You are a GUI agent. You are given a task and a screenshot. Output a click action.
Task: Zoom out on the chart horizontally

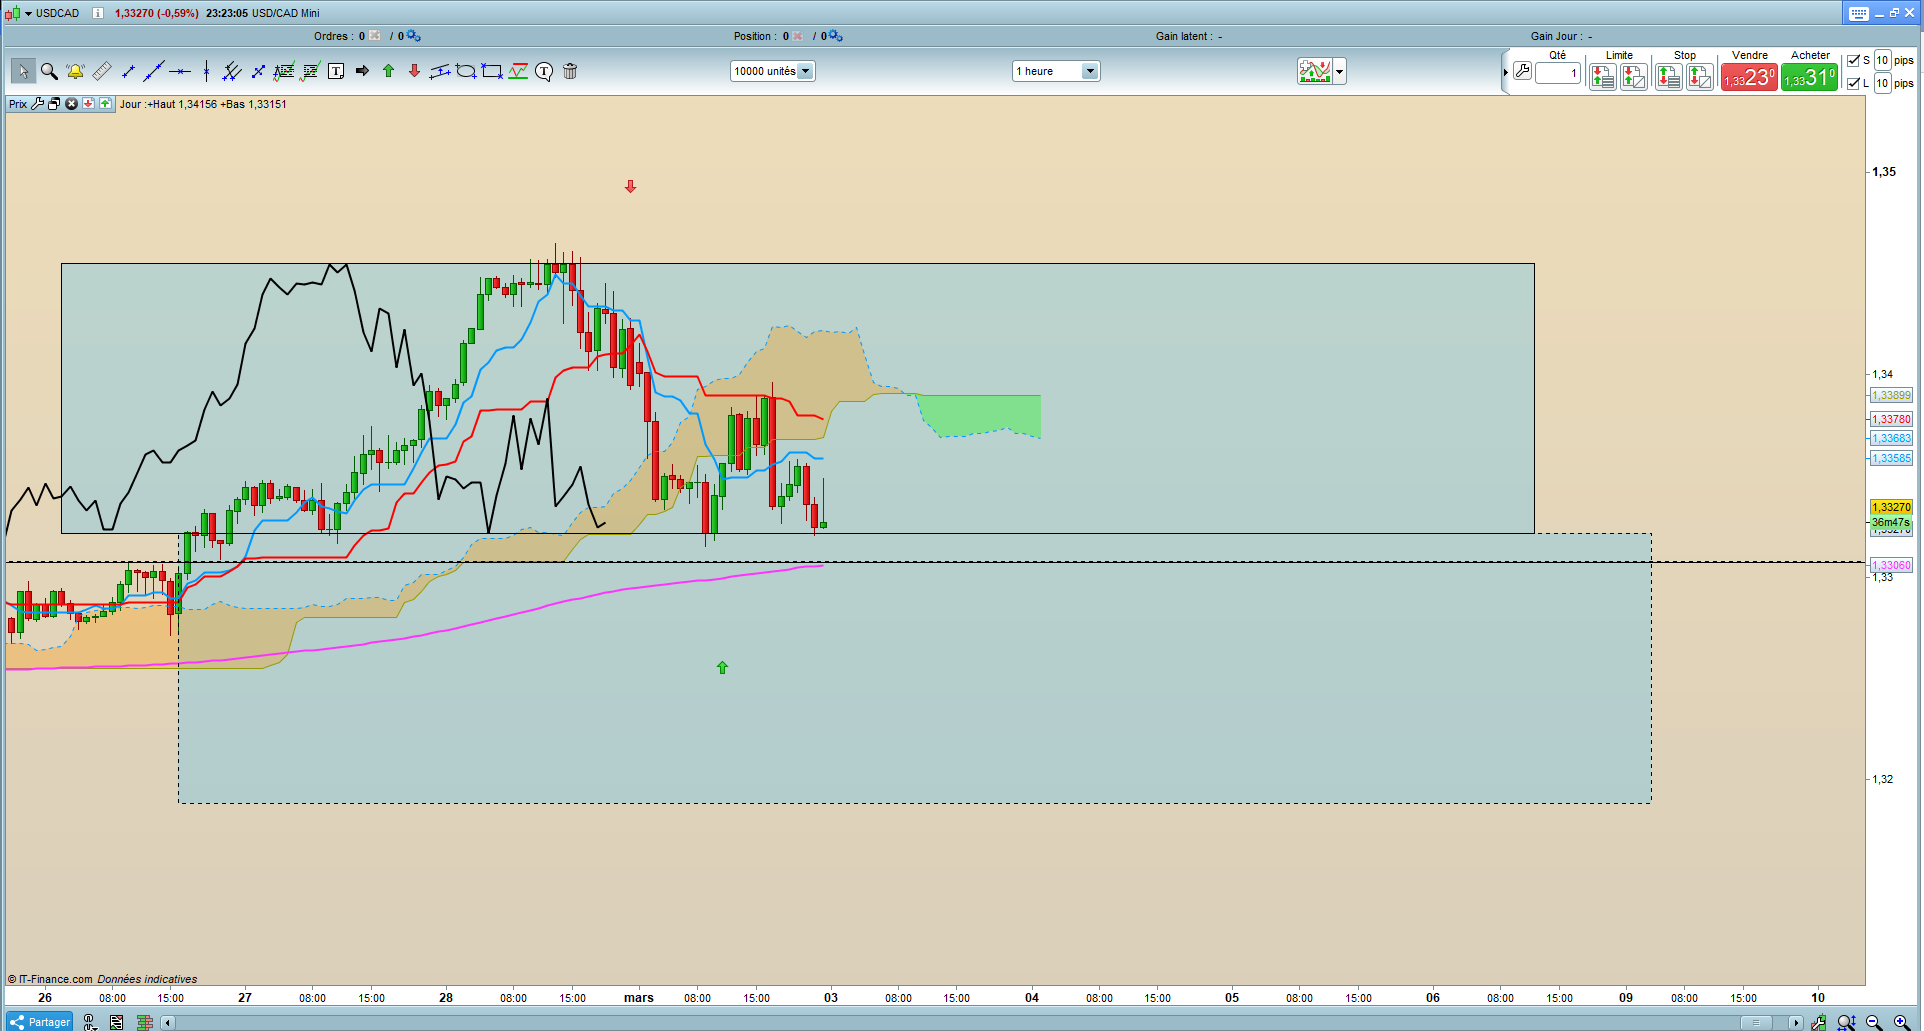tap(1874, 1022)
